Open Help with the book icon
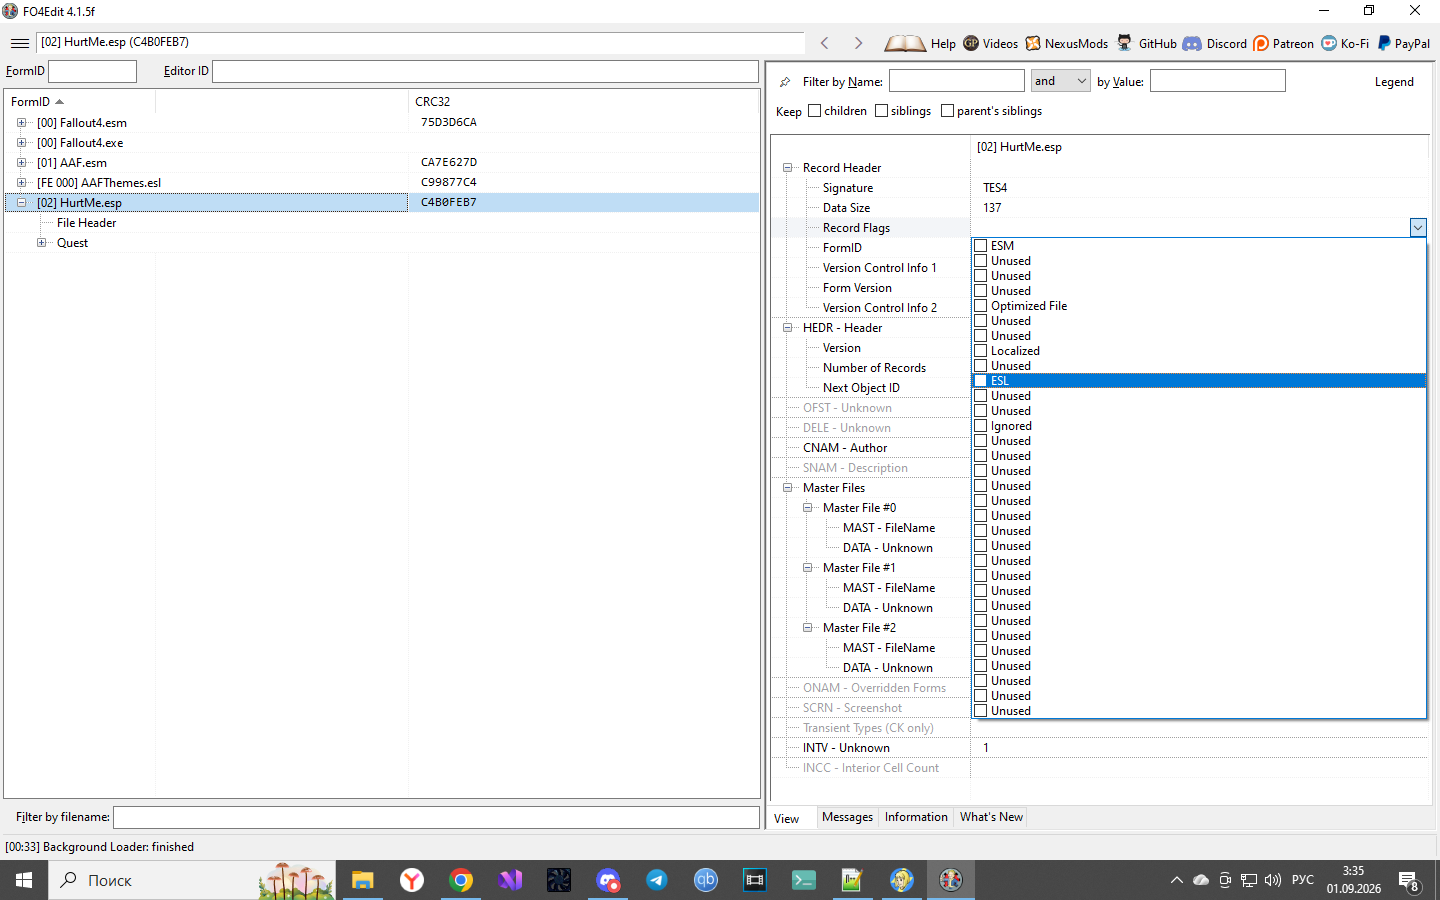The height and width of the screenshot is (900, 1440). (x=905, y=43)
